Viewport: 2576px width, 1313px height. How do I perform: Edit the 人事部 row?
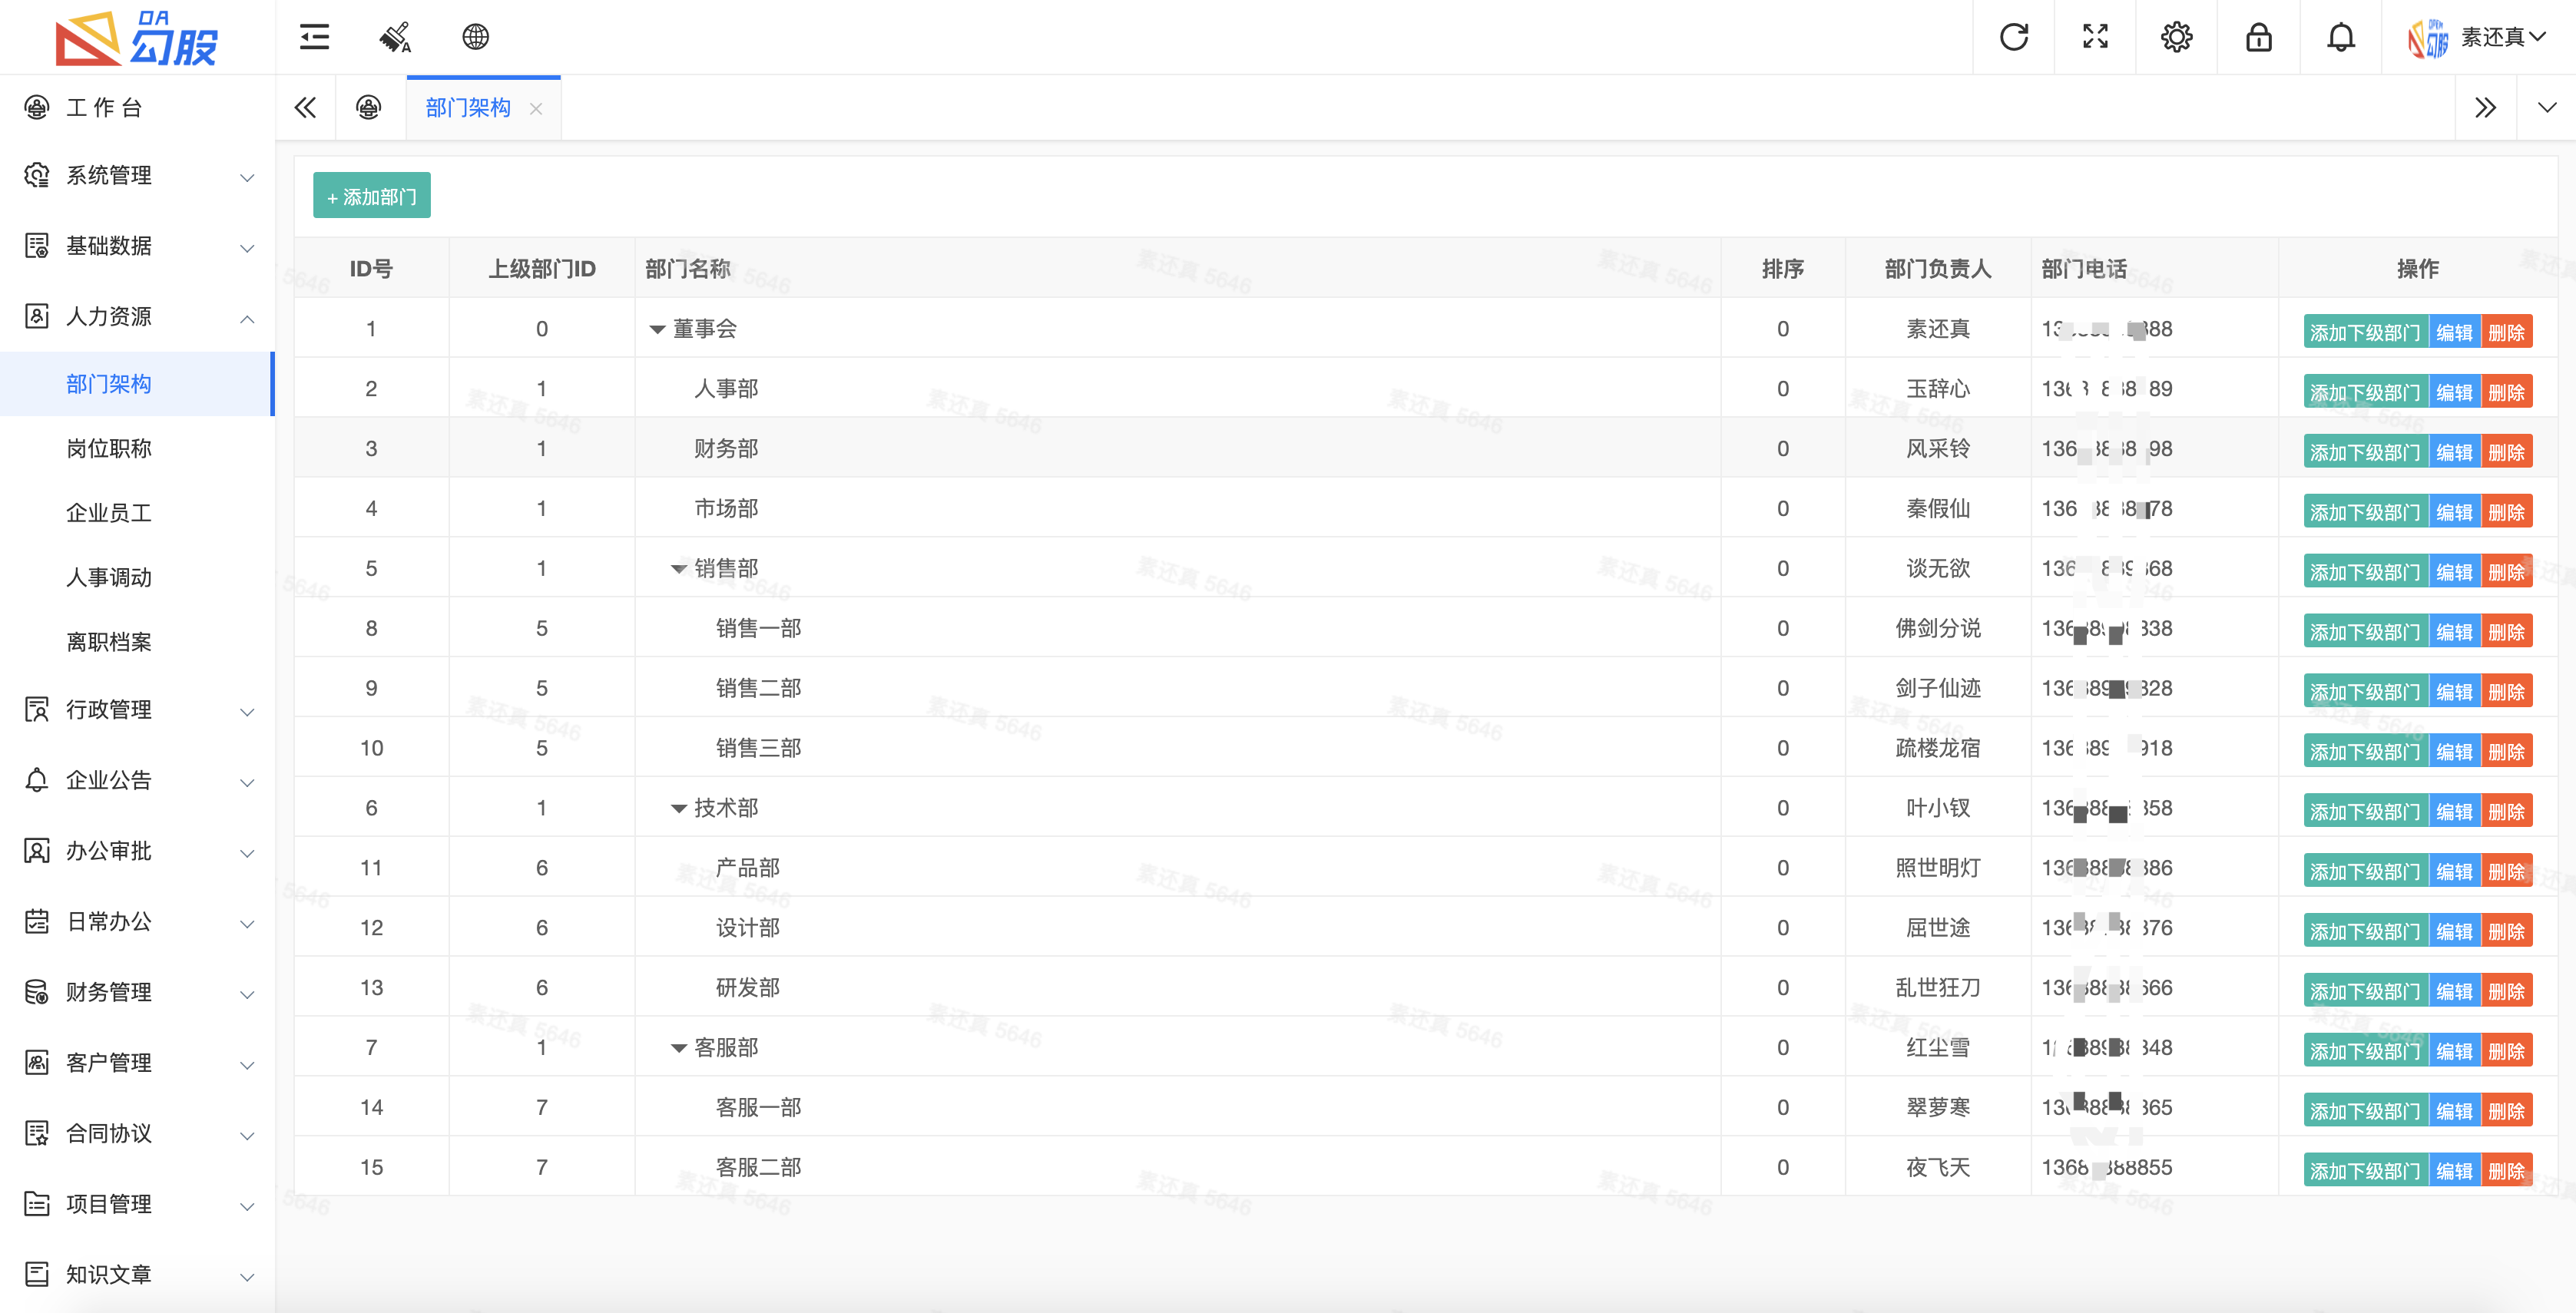tap(2454, 392)
